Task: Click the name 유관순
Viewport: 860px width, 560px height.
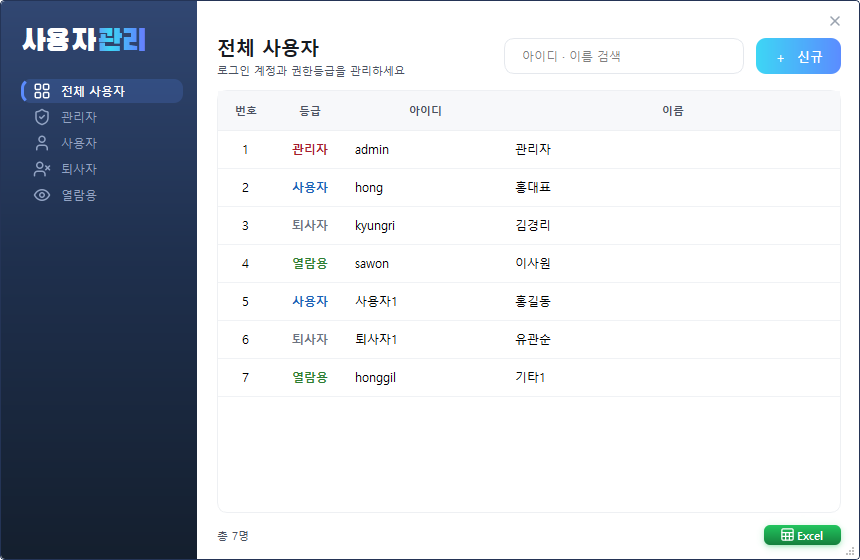Action: tap(533, 340)
